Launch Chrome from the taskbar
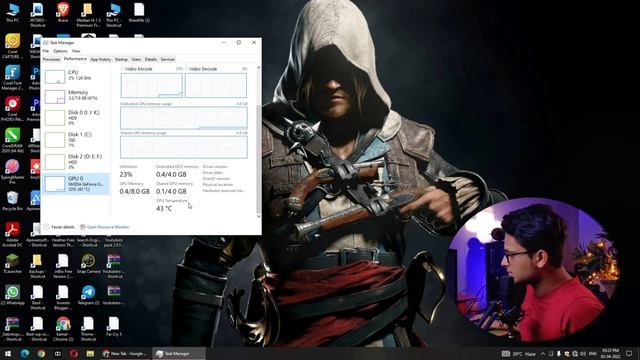 (x=41, y=353)
